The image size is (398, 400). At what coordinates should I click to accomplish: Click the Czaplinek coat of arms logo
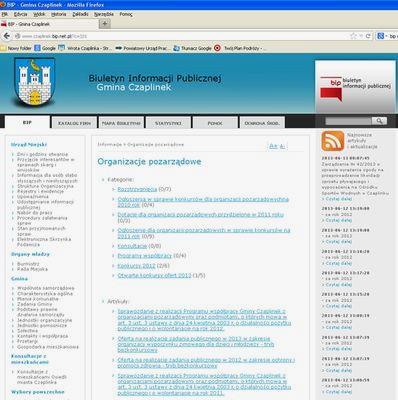(34, 82)
